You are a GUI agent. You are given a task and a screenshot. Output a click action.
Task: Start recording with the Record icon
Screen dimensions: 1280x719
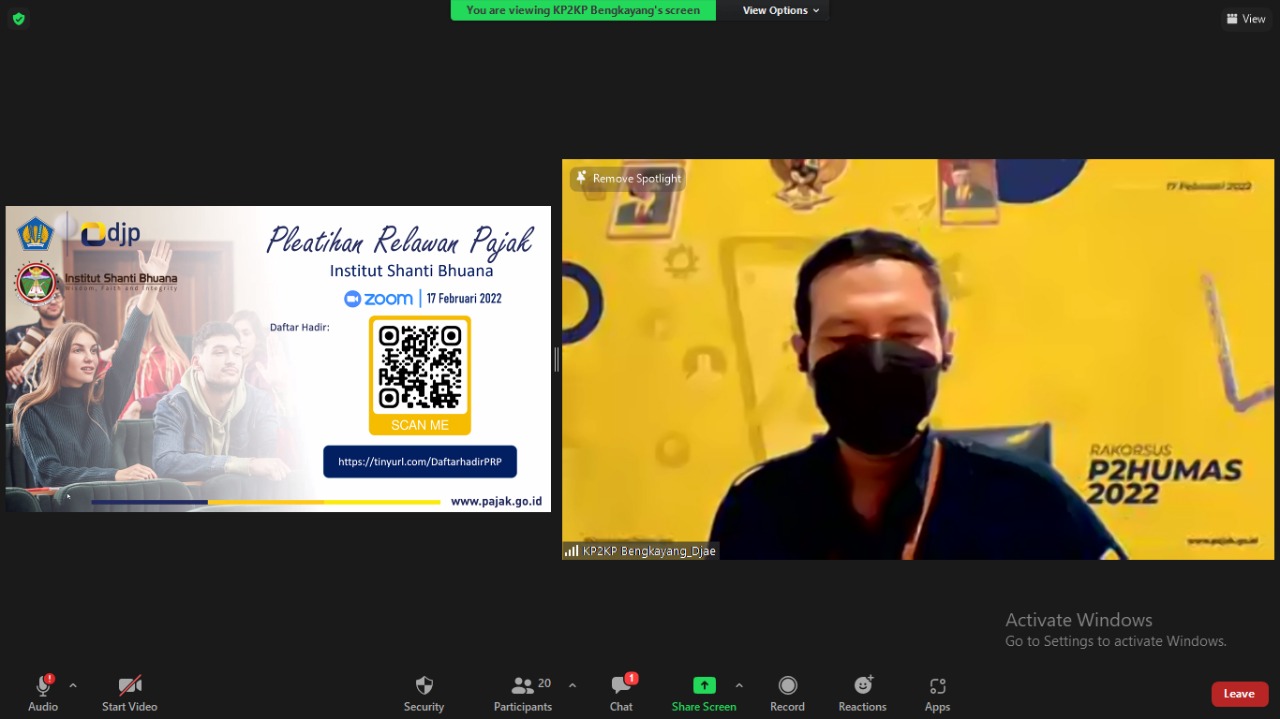click(787, 686)
